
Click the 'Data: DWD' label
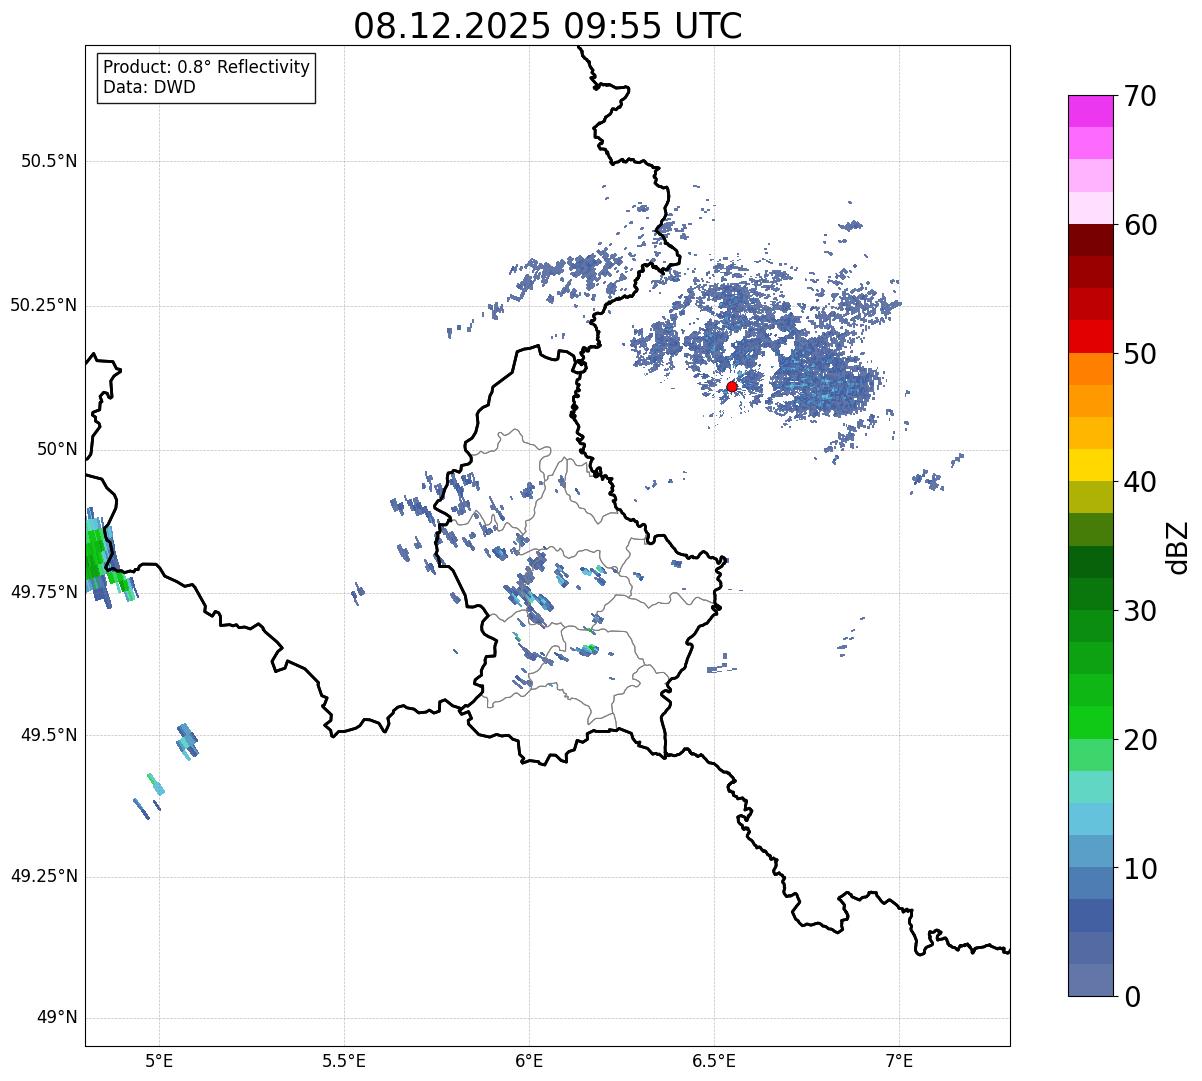149,87
